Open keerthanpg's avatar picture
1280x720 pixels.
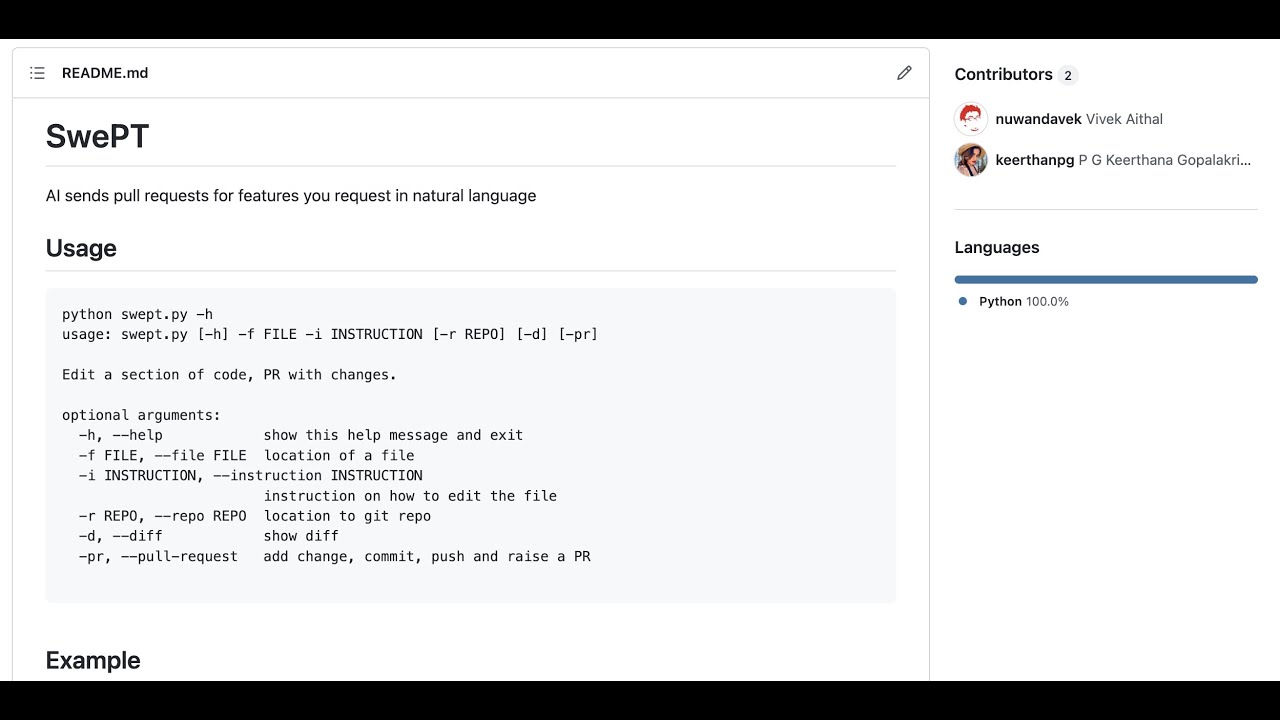click(x=971, y=160)
